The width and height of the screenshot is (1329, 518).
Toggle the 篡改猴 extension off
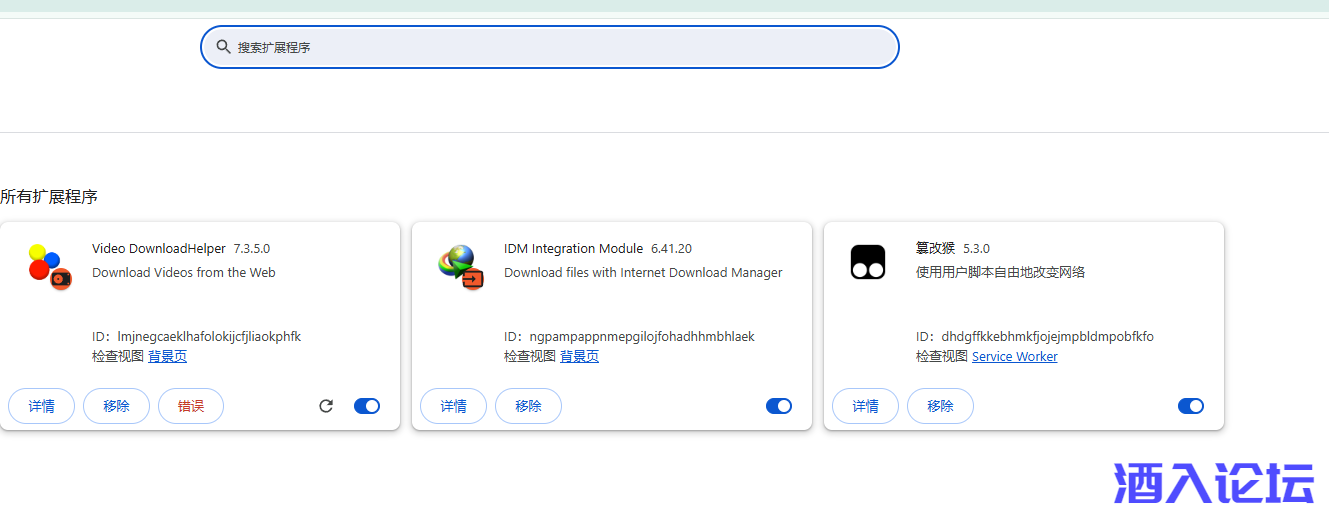click(x=1191, y=406)
